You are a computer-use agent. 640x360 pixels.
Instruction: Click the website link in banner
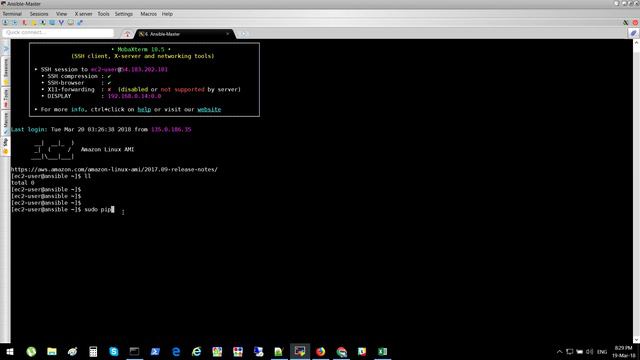209,109
